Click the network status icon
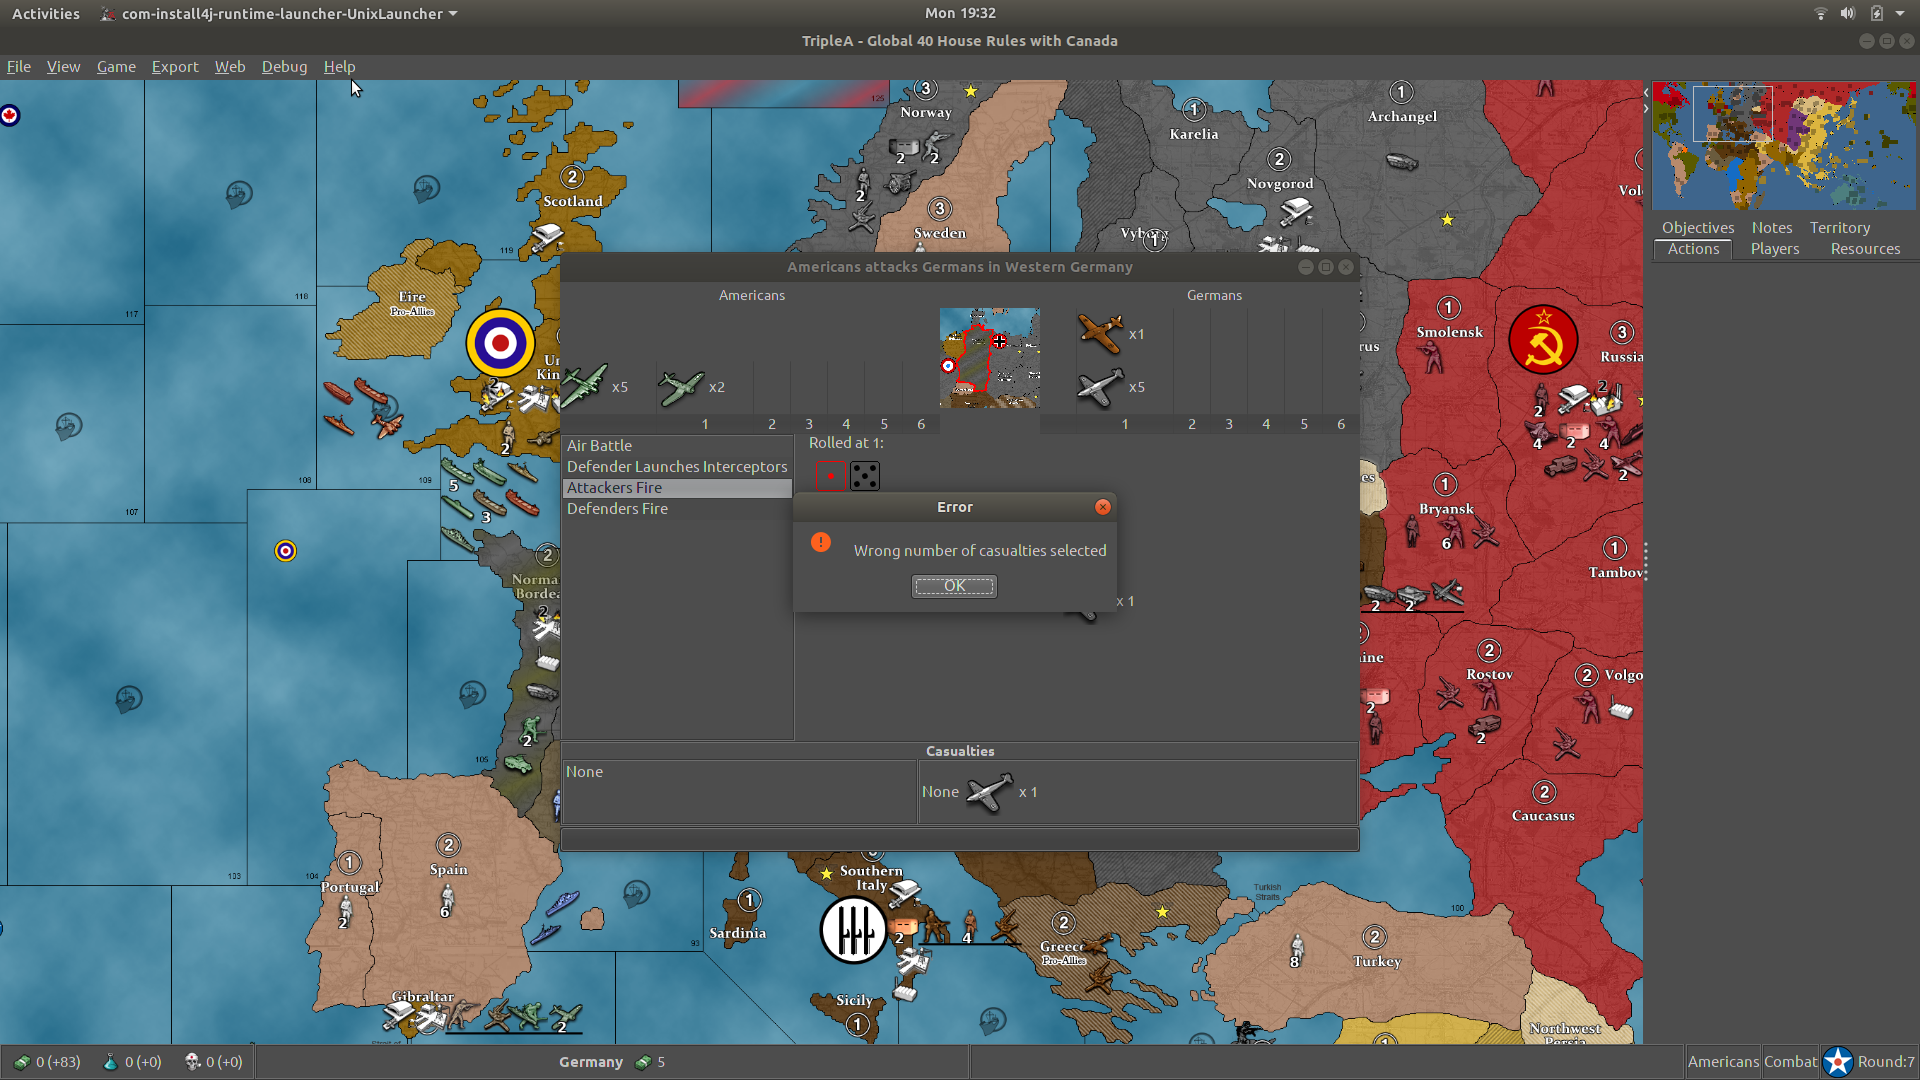Image resolution: width=1920 pixels, height=1080 pixels. [1820, 13]
